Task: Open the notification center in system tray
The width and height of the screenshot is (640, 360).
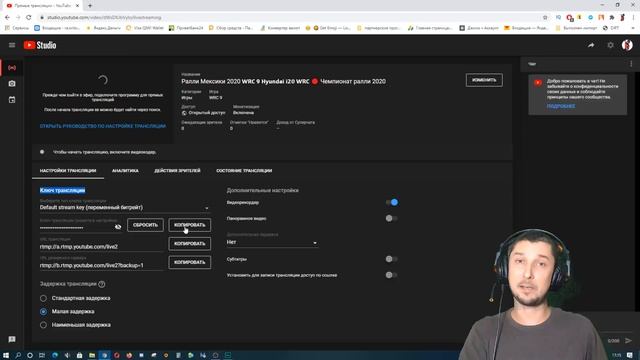Action: pos(630,356)
